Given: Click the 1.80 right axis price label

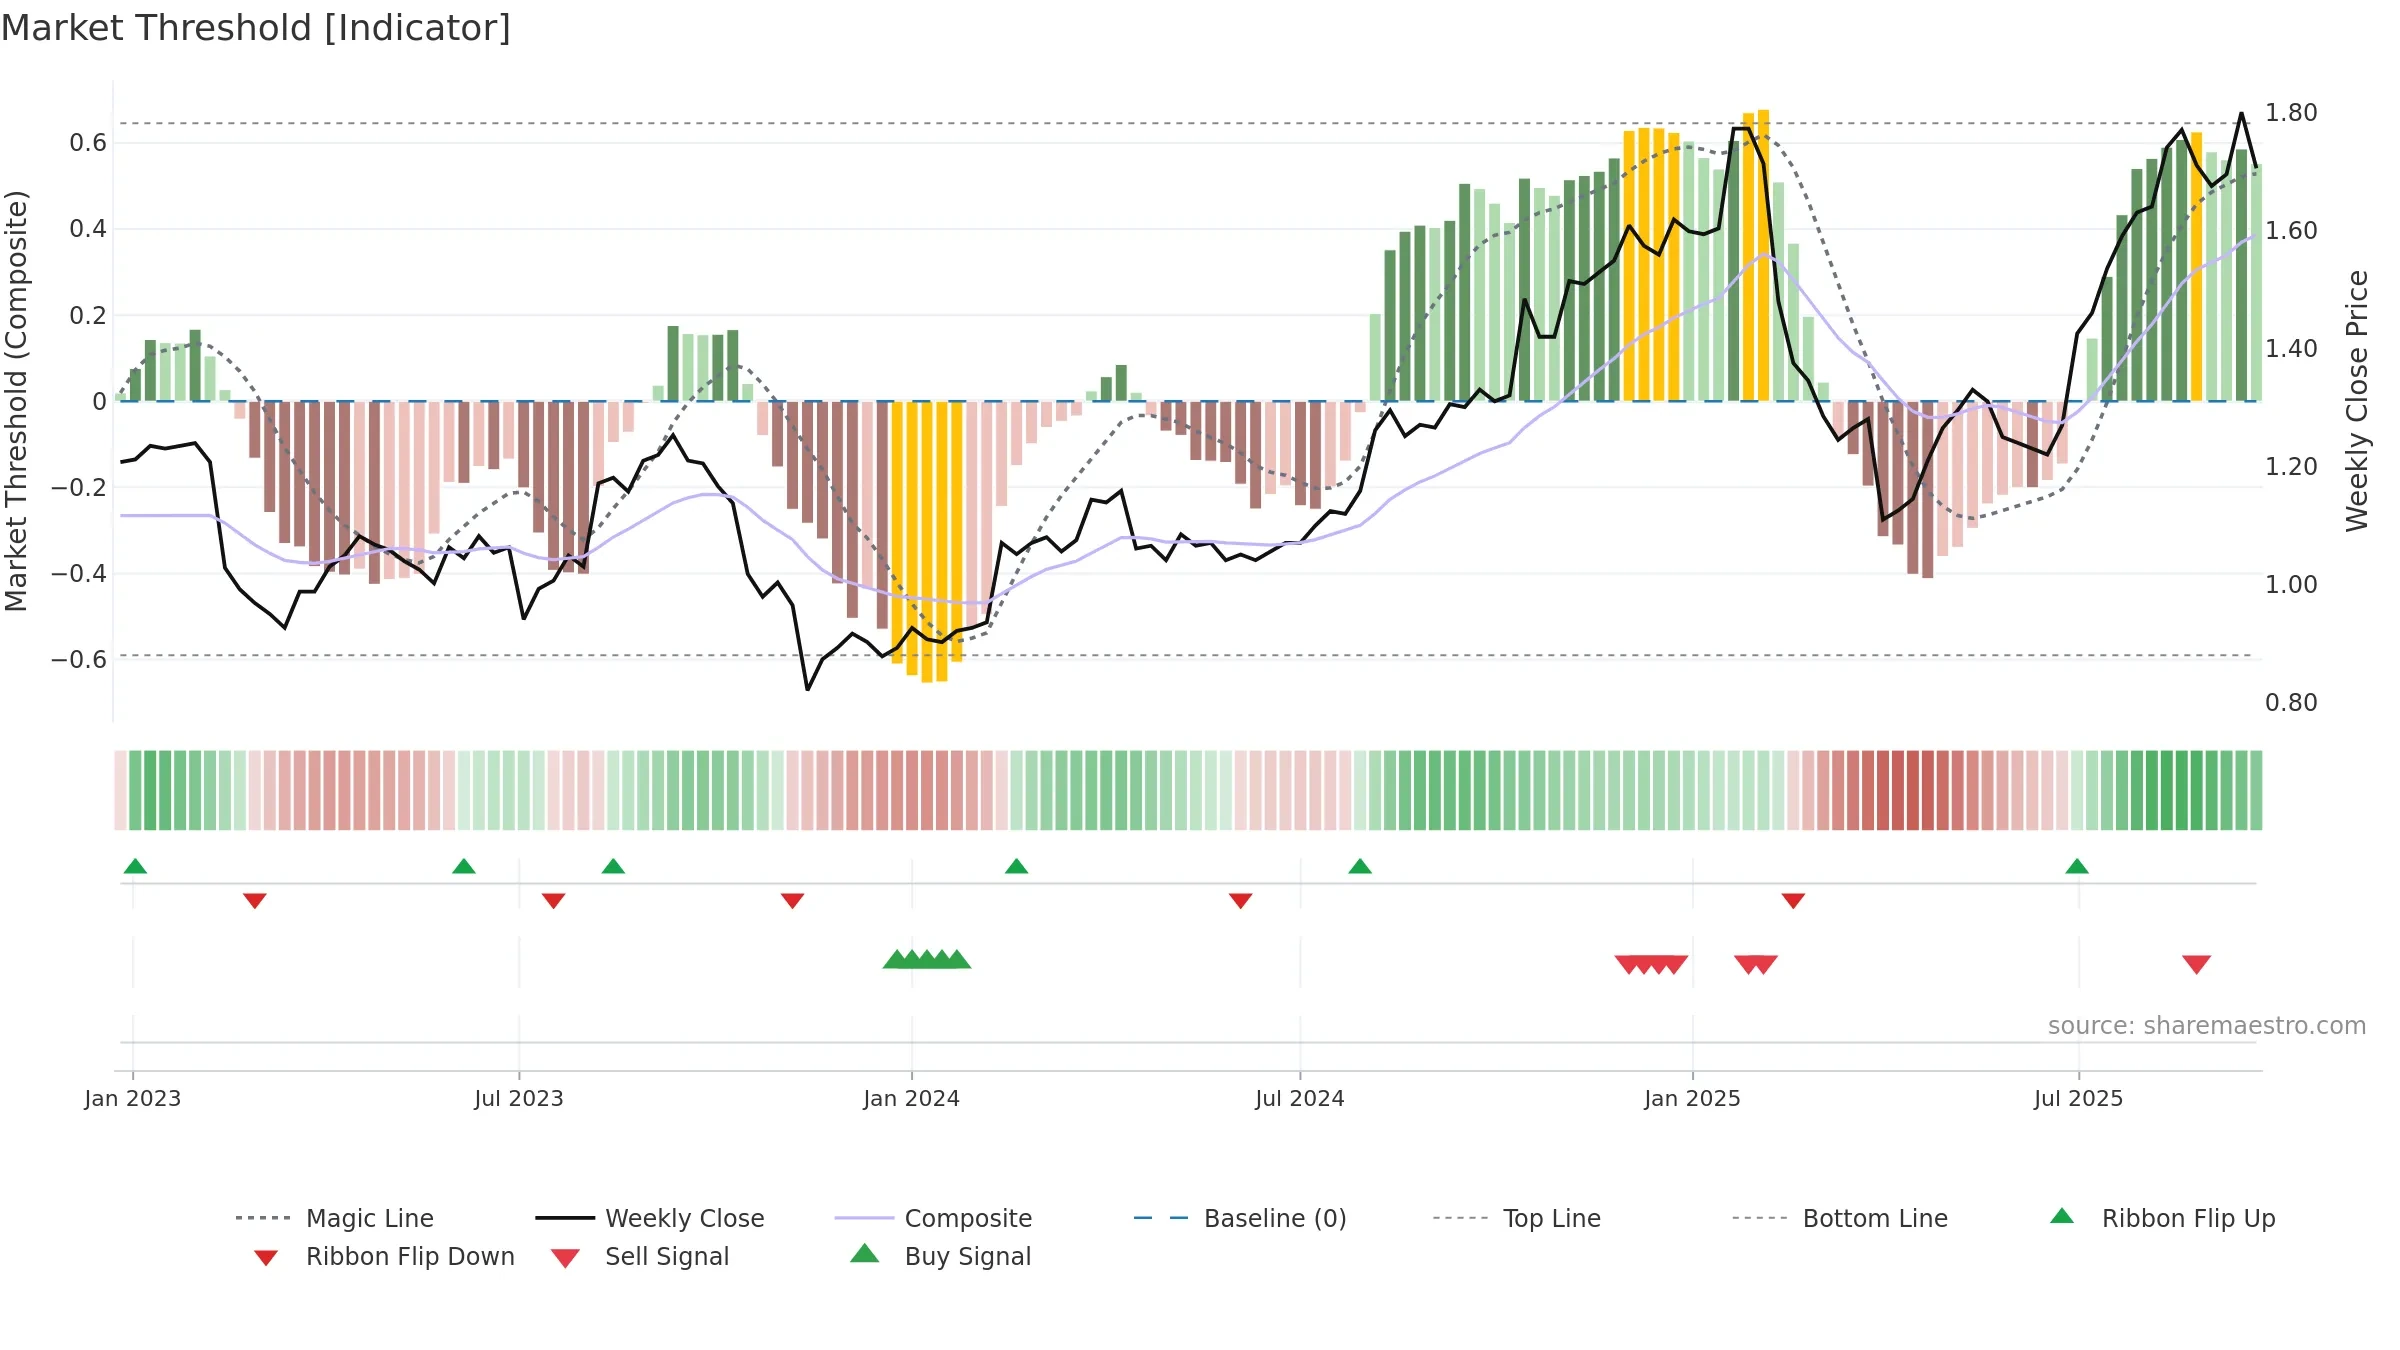Looking at the screenshot, I should (2291, 112).
